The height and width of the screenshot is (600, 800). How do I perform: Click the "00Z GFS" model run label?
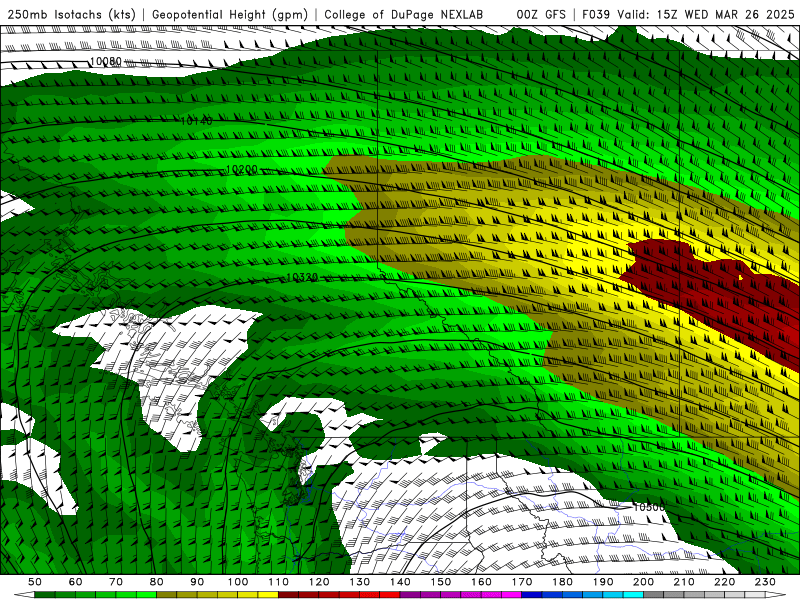coord(541,14)
